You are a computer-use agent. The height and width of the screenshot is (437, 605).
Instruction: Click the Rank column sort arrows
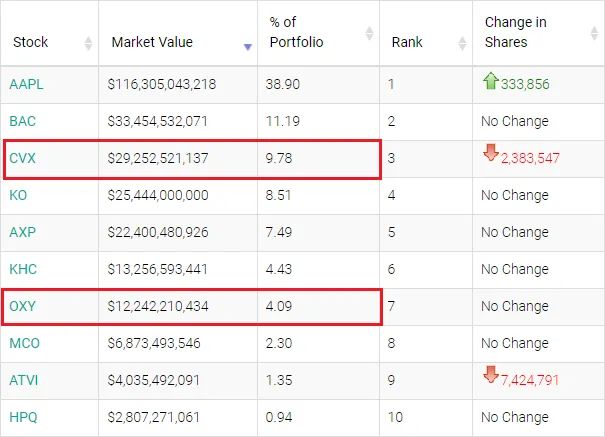point(462,43)
